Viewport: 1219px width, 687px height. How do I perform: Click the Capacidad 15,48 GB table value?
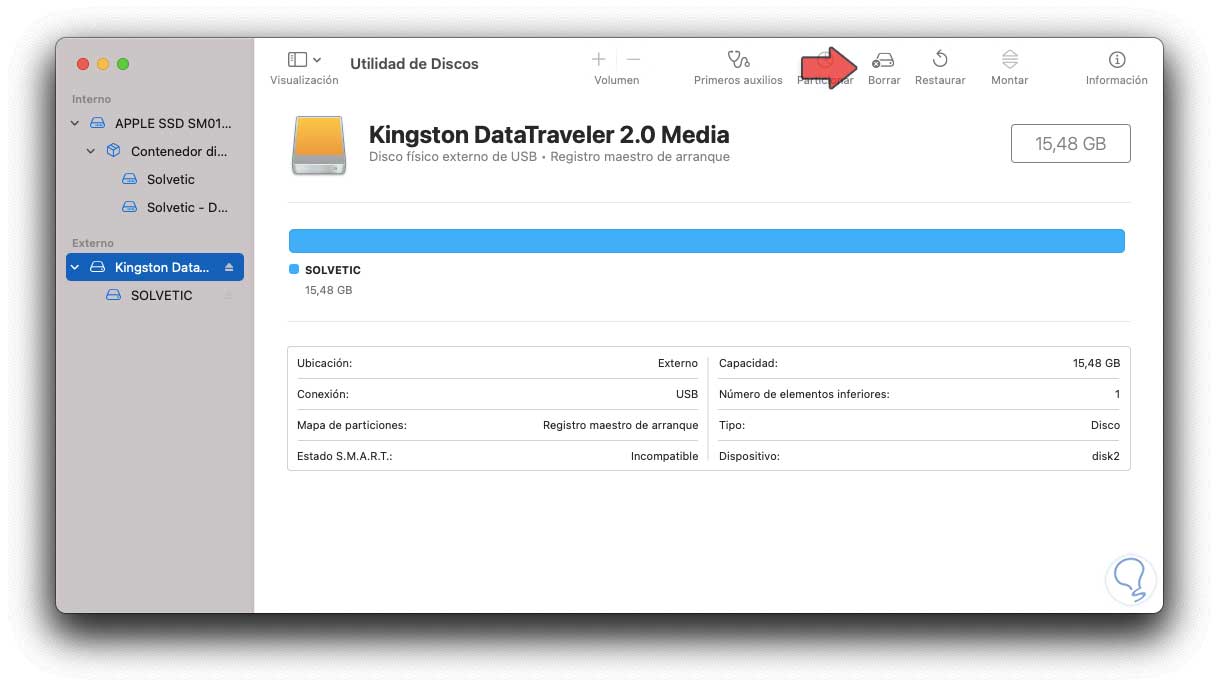tap(1096, 363)
